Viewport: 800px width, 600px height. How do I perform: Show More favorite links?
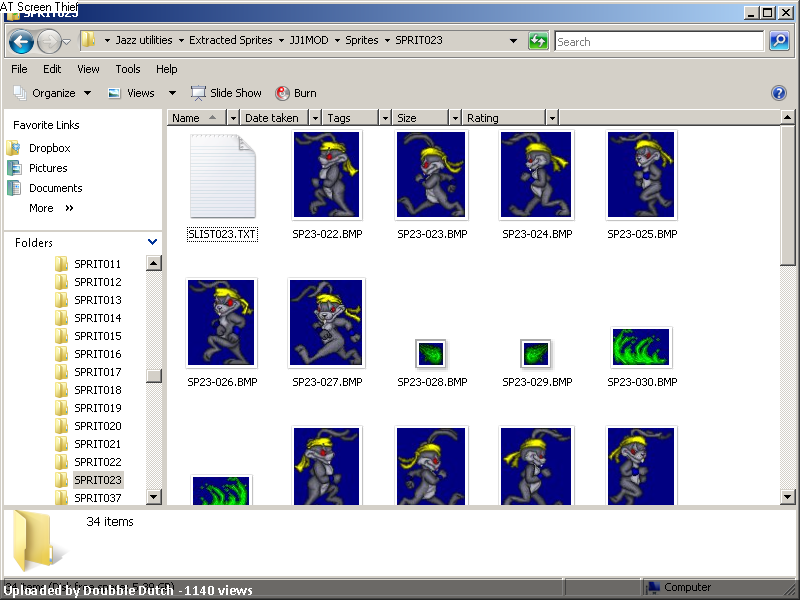(x=51, y=208)
